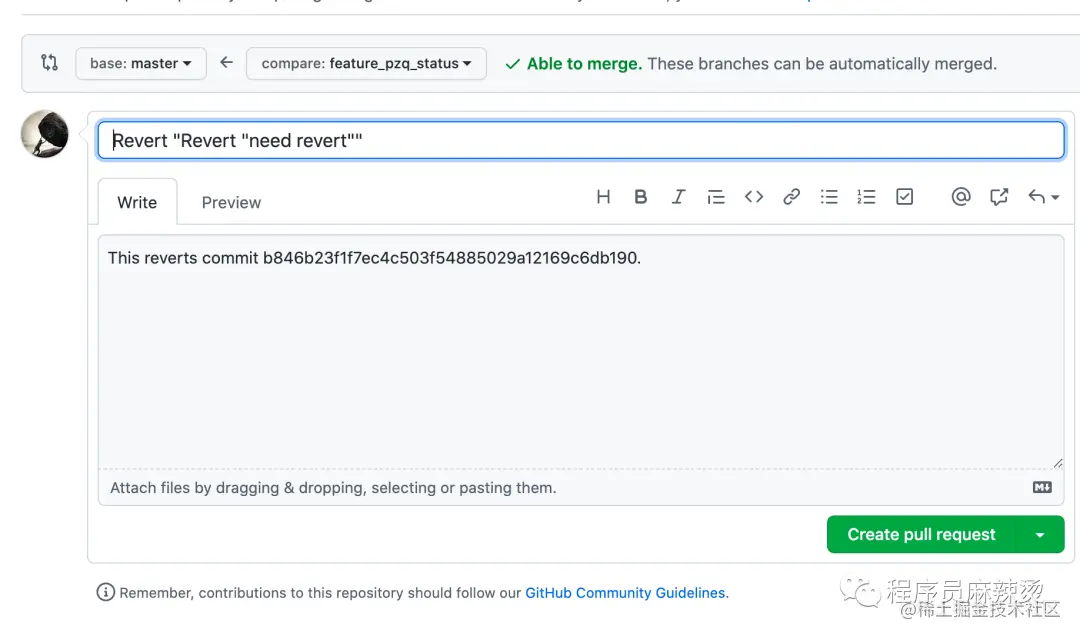Screen dimensions: 1080x639
Task: Insert a bulleted list
Action: tap(829, 197)
